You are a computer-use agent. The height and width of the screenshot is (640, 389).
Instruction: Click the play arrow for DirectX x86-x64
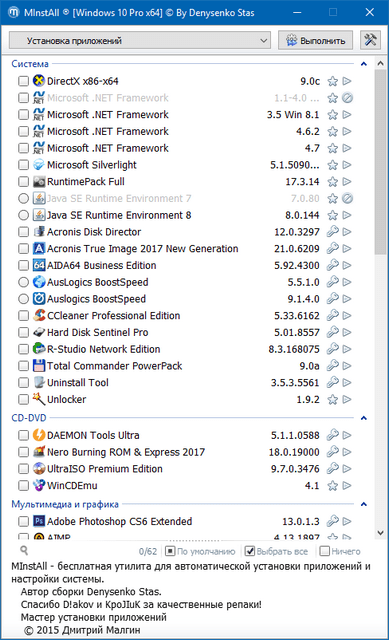click(x=347, y=81)
